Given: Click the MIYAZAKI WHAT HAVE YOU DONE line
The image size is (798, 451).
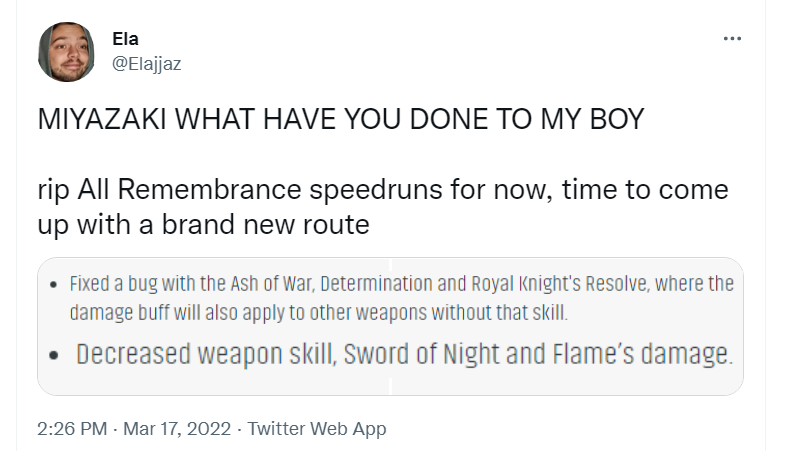Looking at the screenshot, I should point(341,119).
